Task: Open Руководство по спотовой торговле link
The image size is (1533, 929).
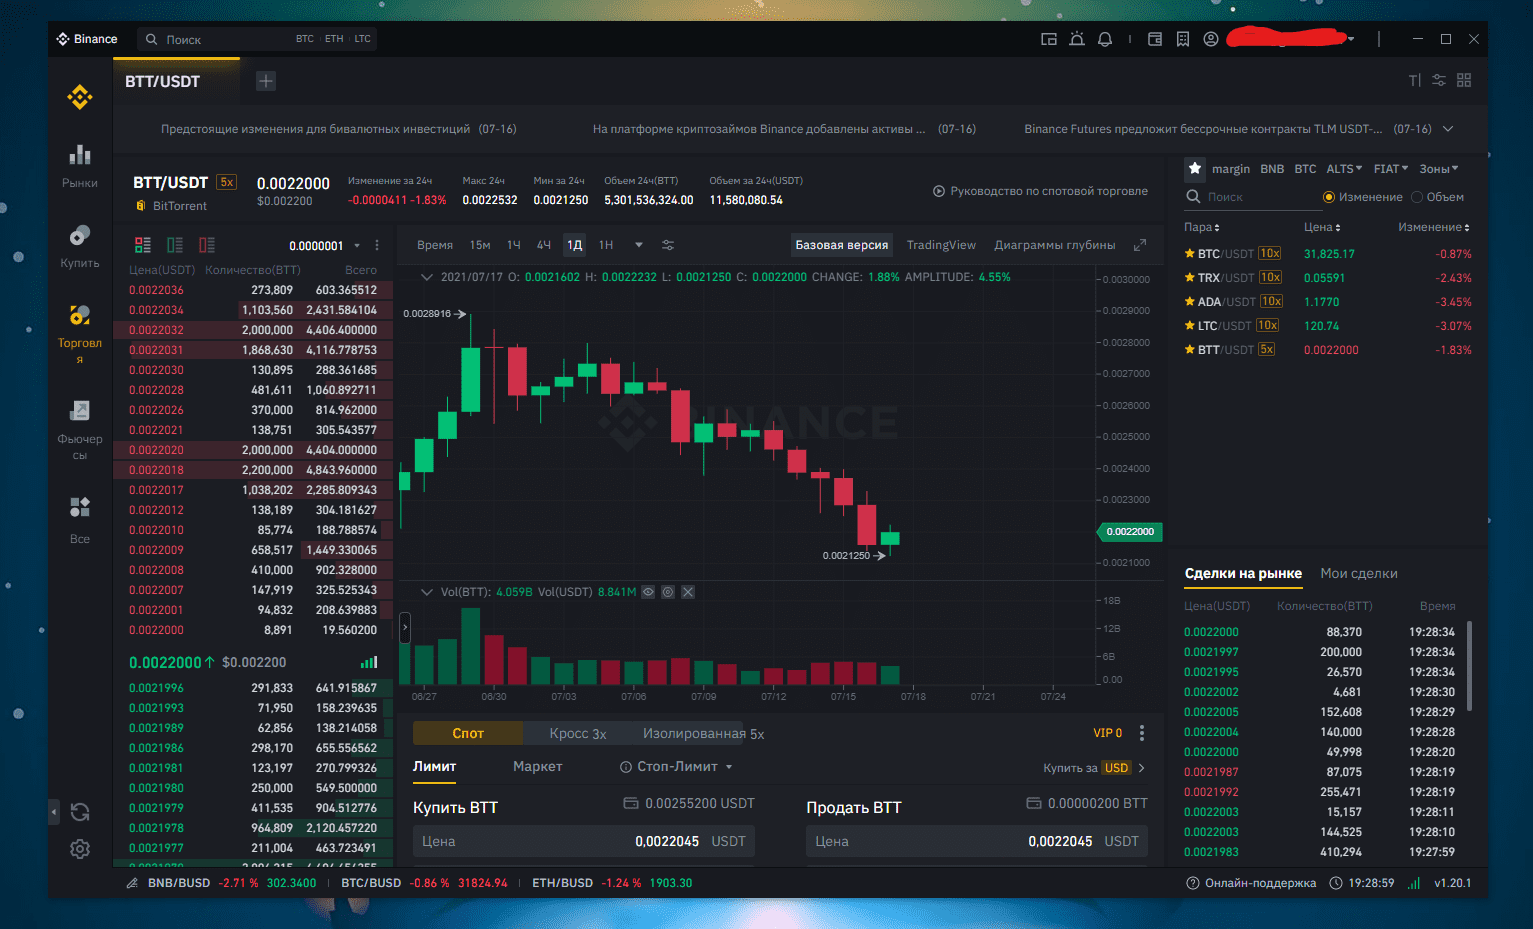Action: pyautogui.click(x=1040, y=191)
